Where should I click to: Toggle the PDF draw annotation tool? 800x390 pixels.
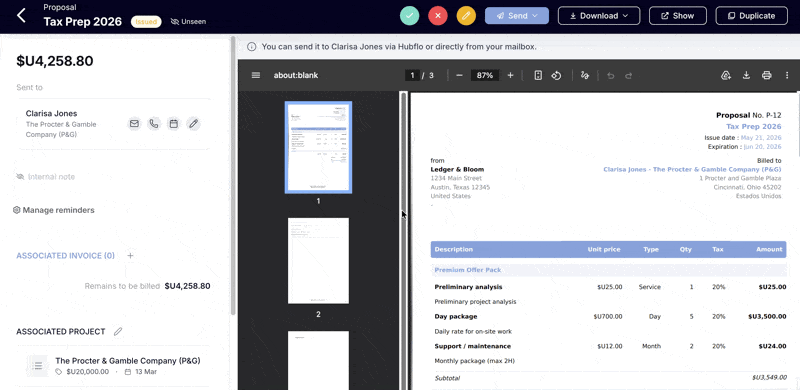585,76
